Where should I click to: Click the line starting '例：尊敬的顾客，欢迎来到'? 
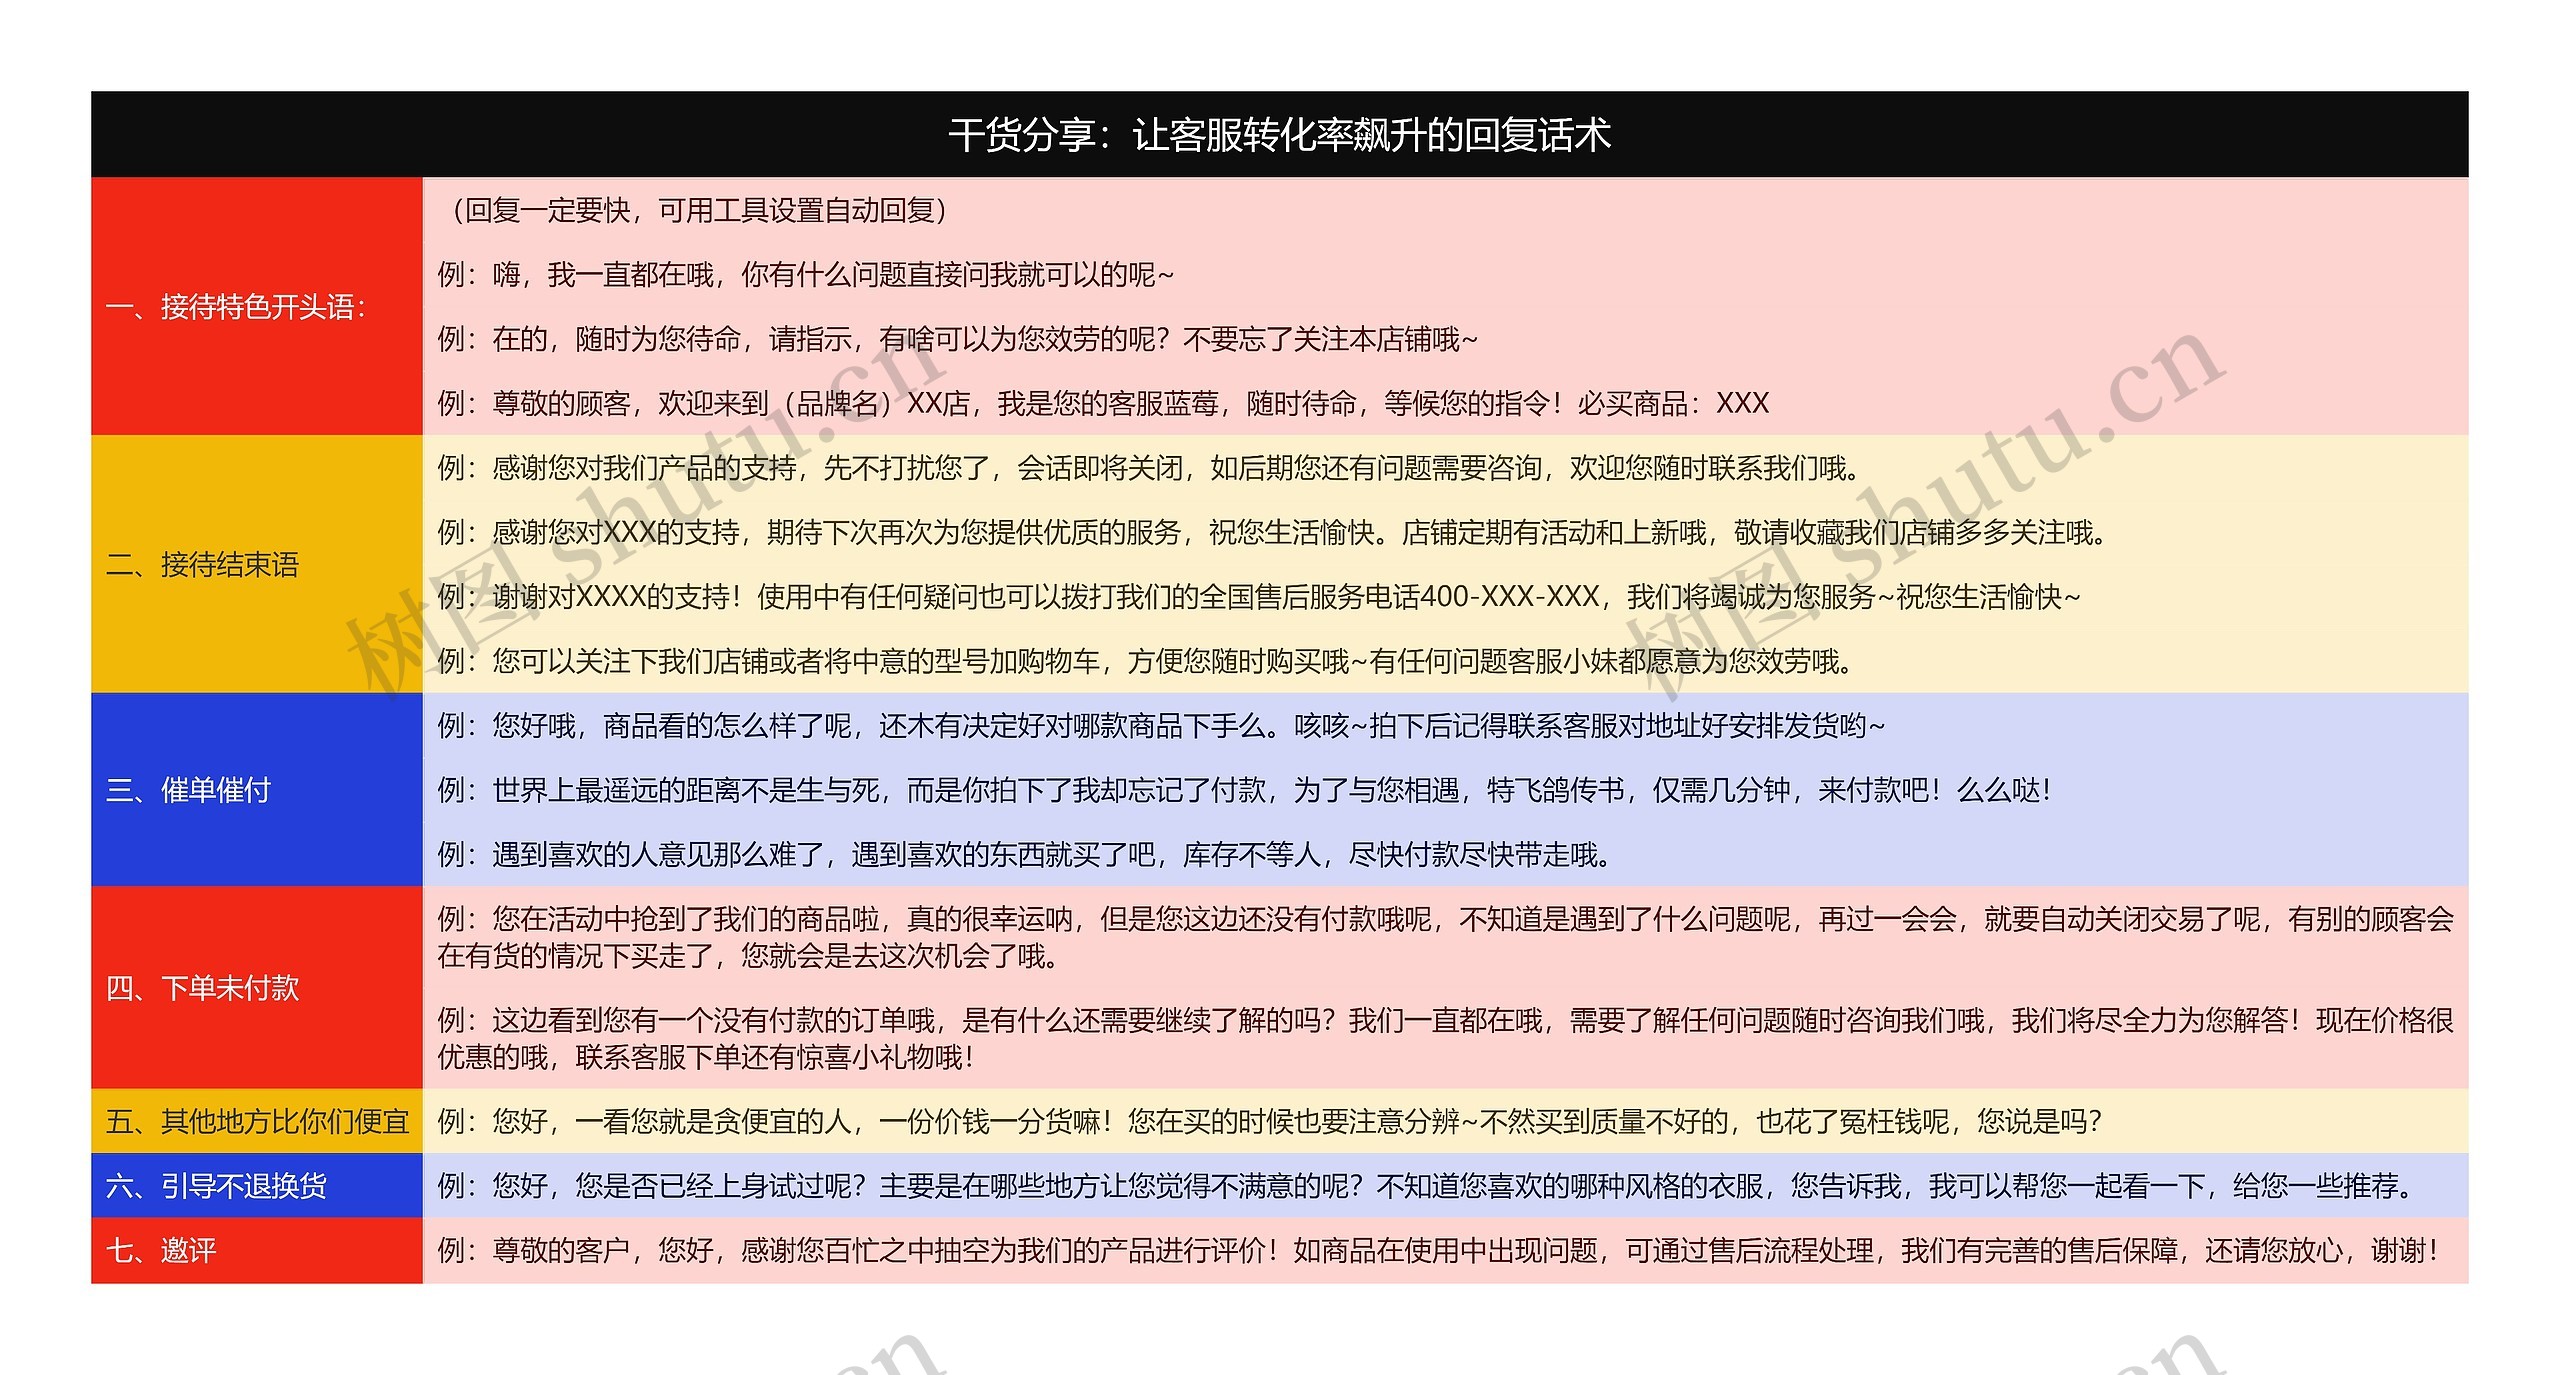point(1104,403)
